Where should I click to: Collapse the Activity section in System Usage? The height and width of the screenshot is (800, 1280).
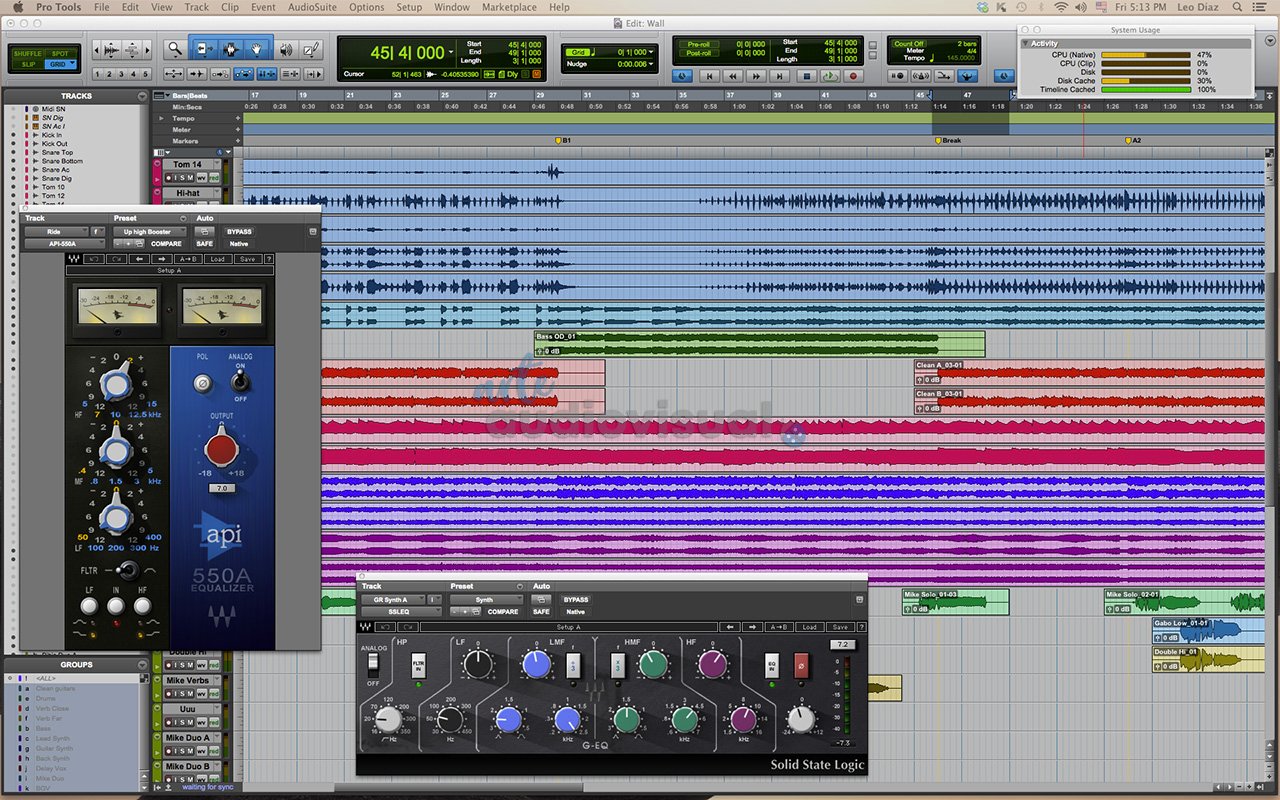point(1026,44)
